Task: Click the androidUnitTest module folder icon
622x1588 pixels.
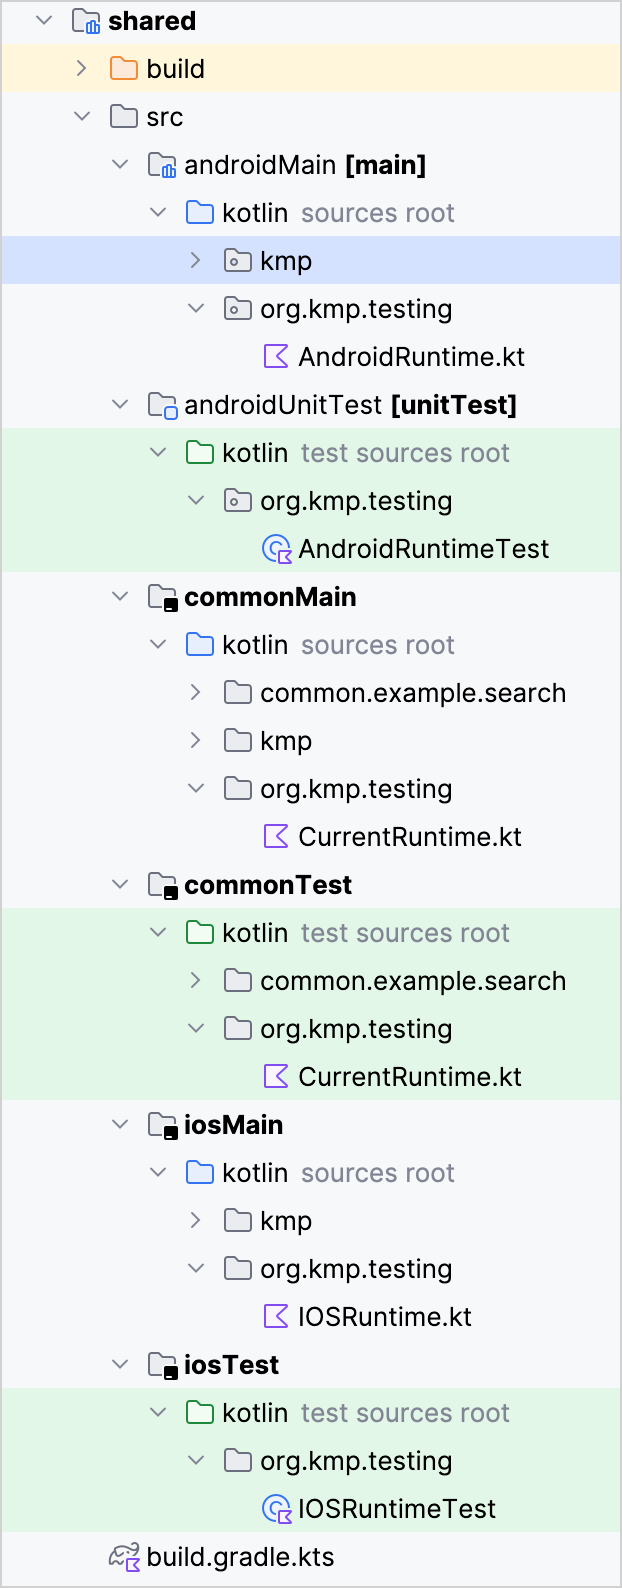Action: point(162,405)
